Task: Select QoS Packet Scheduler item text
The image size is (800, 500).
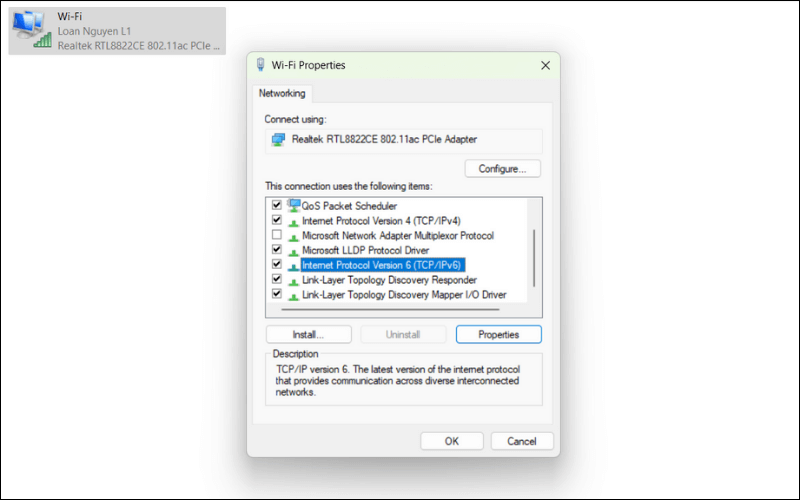Action: tap(349, 206)
